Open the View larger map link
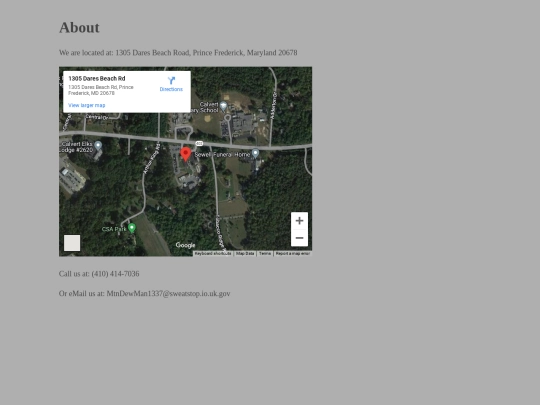The height and width of the screenshot is (405, 540). point(87,105)
